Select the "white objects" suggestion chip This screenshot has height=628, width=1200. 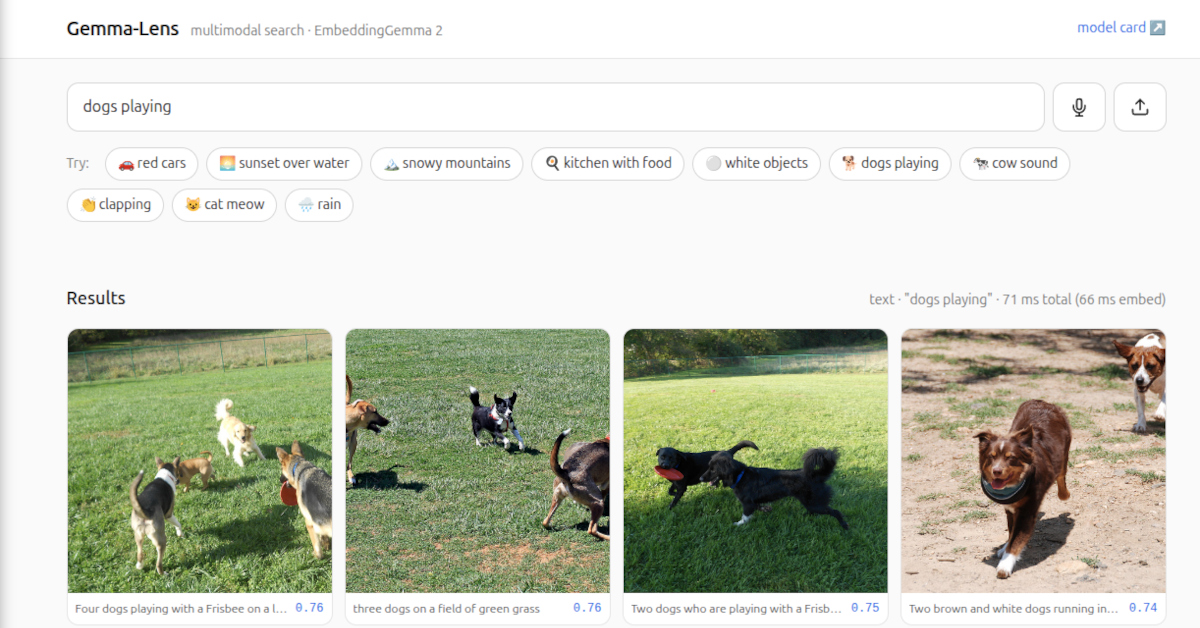click(756, 163)
